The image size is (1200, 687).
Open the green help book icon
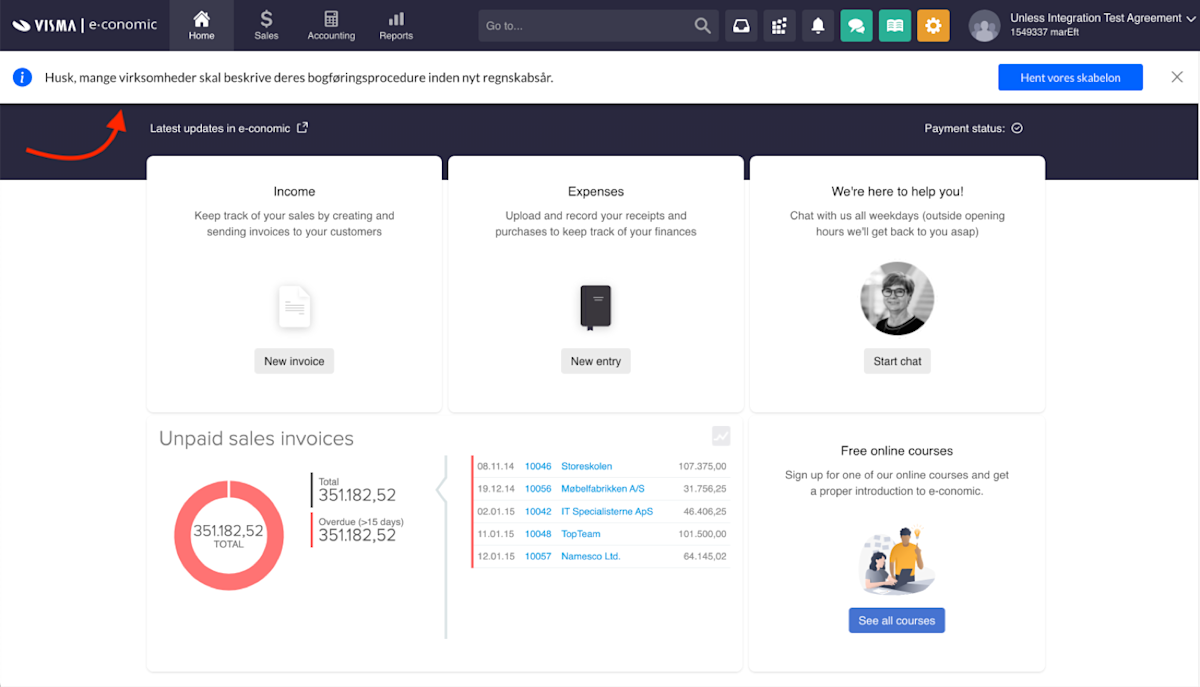pos(895,25)
